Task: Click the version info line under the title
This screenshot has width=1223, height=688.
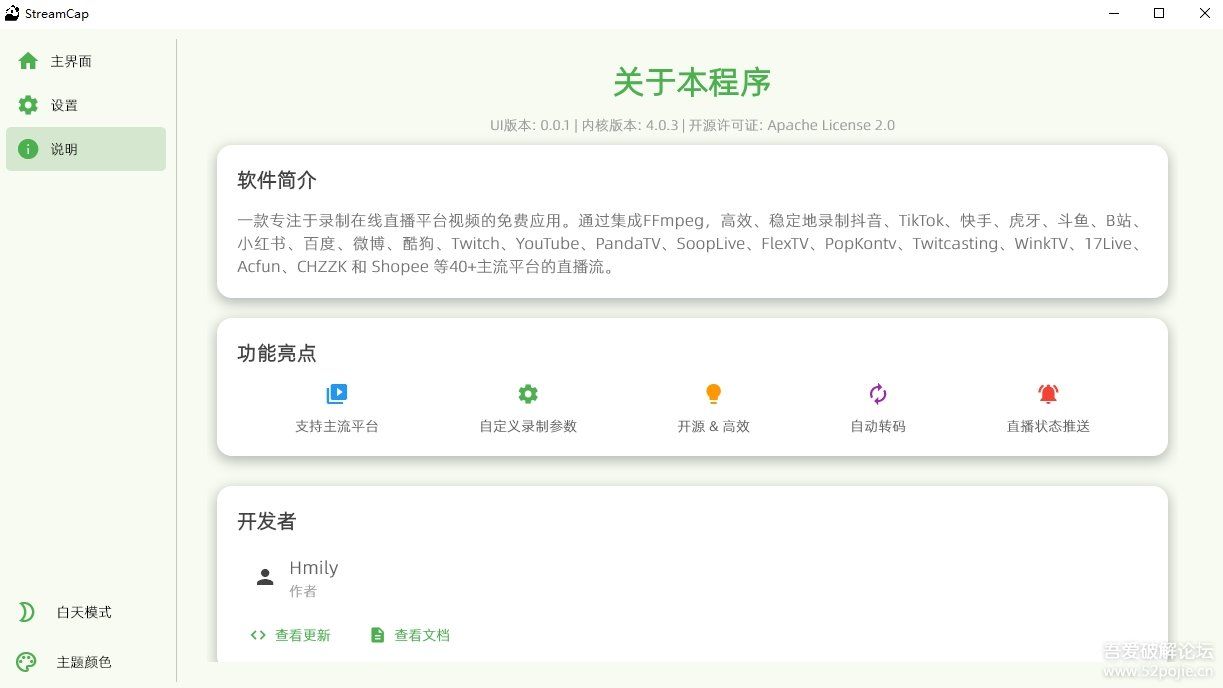Action: (x=692, y=125)
